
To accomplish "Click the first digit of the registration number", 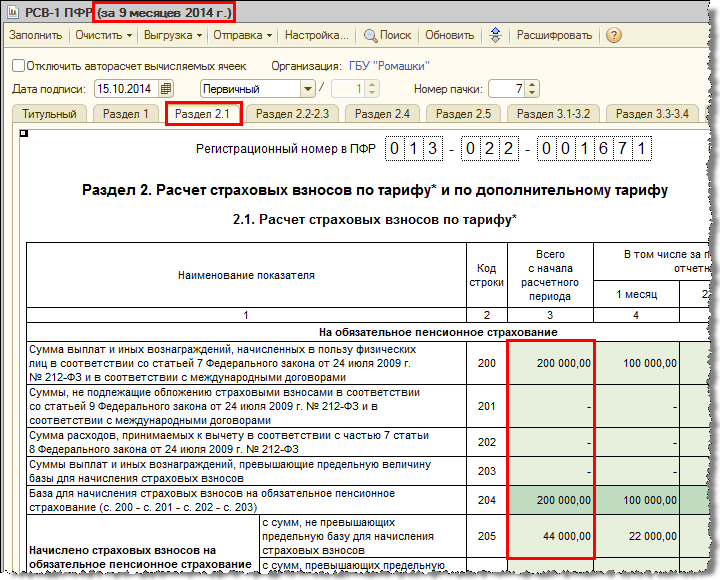I will tap(394, 148).
